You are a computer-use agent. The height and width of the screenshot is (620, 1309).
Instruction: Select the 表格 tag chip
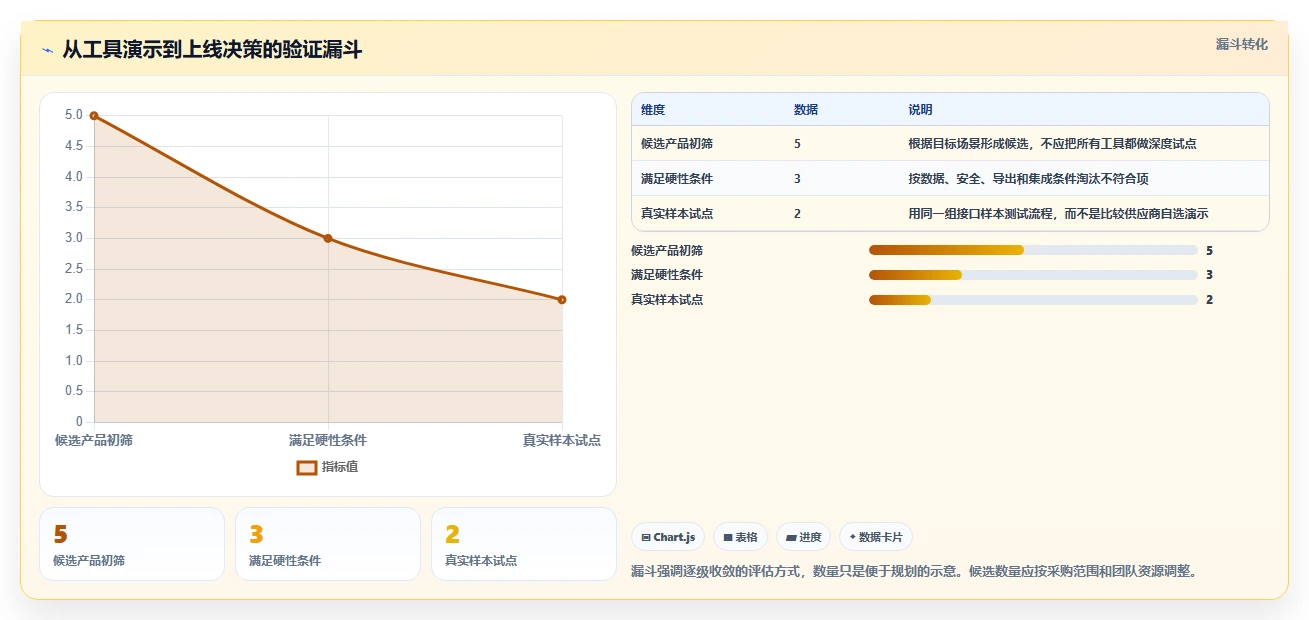point(741,537)
